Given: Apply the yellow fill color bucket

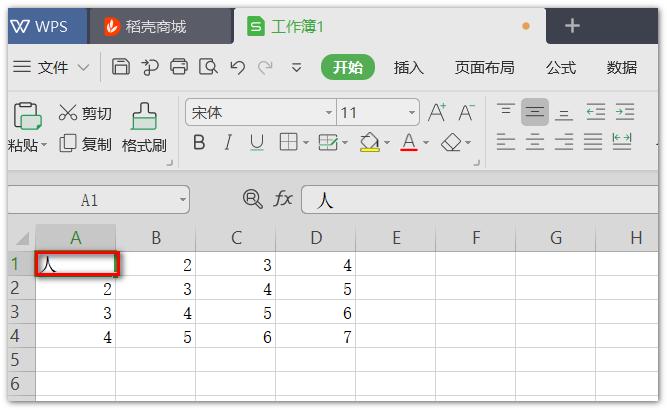Looking at the screenshot, I should (370, 142).
